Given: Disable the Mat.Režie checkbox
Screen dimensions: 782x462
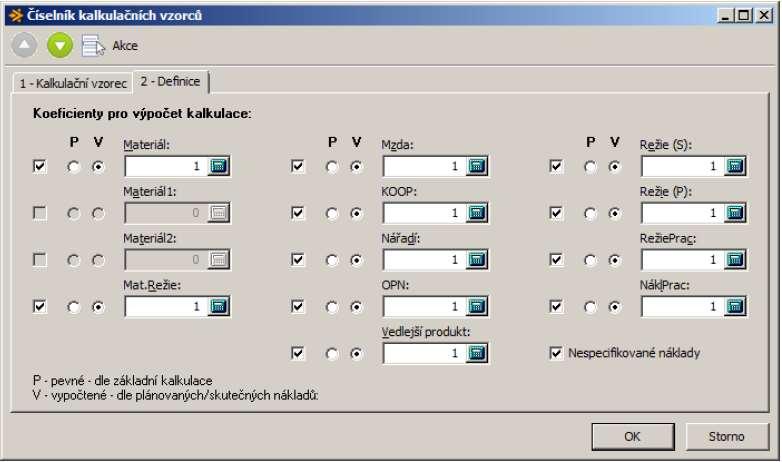Looking at the screenshot, I should point(39,306).
